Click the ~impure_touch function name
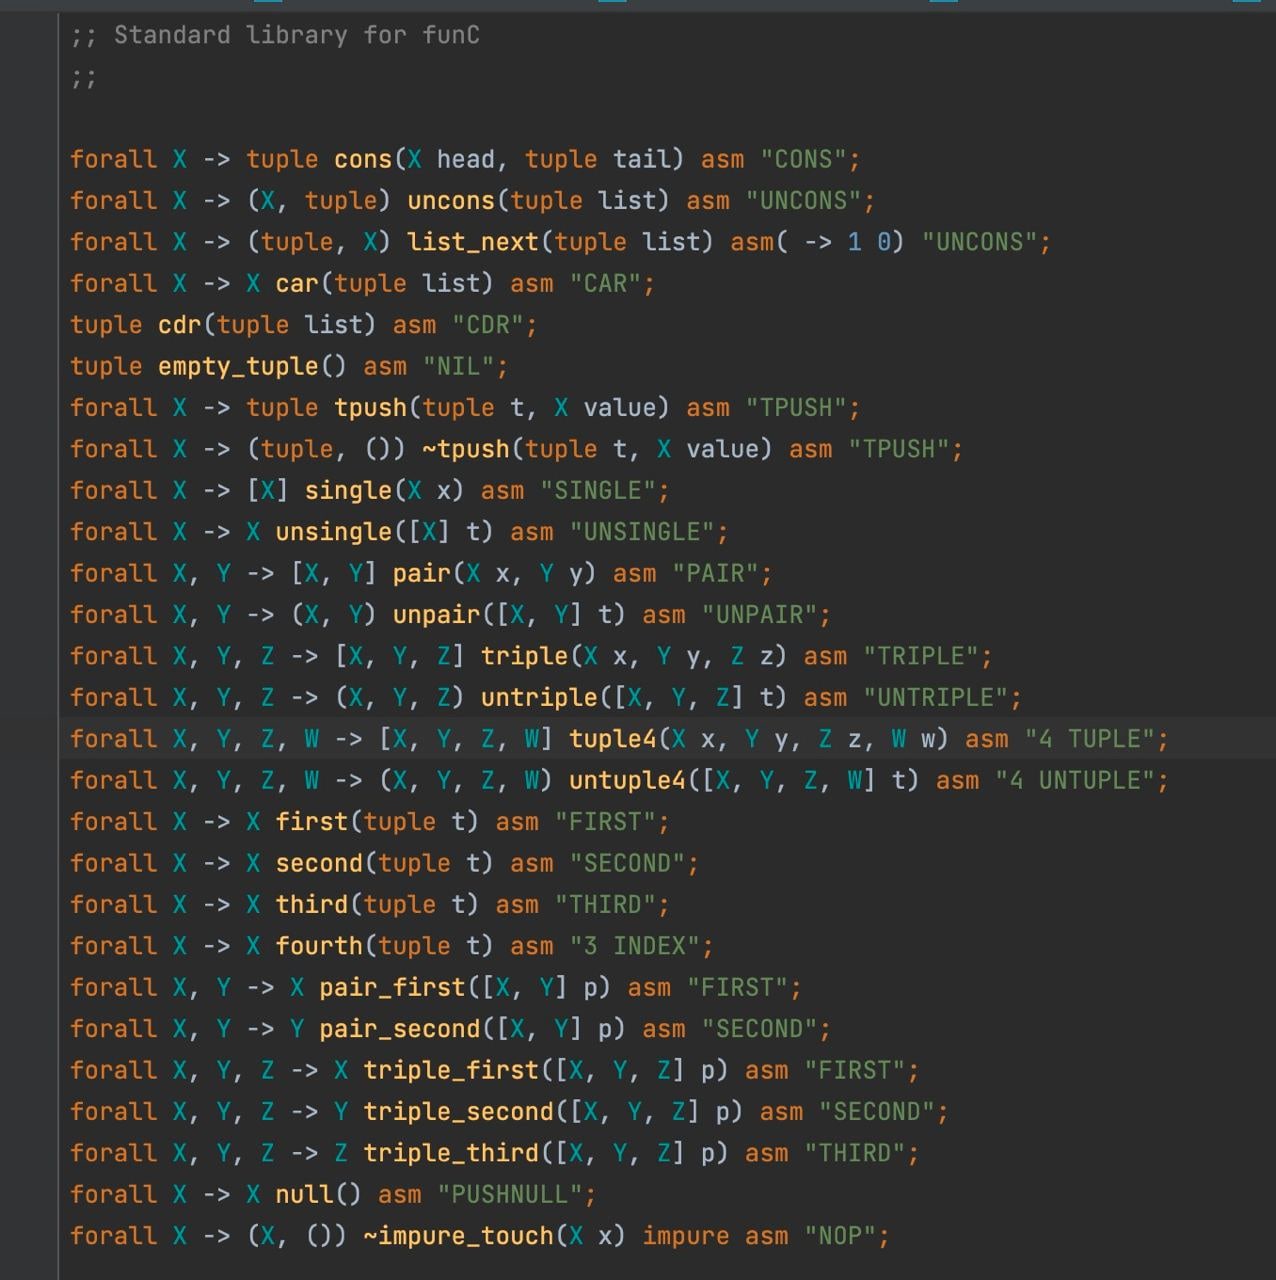 (x=459, y=1238)
